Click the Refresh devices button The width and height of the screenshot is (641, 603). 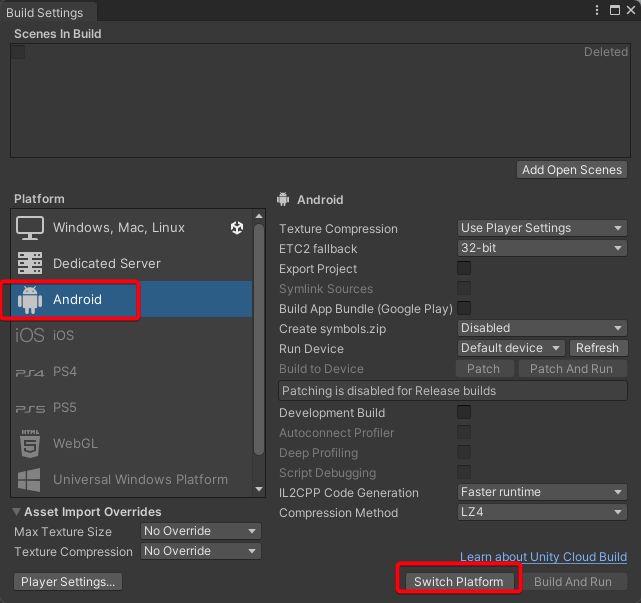(x=597, y=348)
